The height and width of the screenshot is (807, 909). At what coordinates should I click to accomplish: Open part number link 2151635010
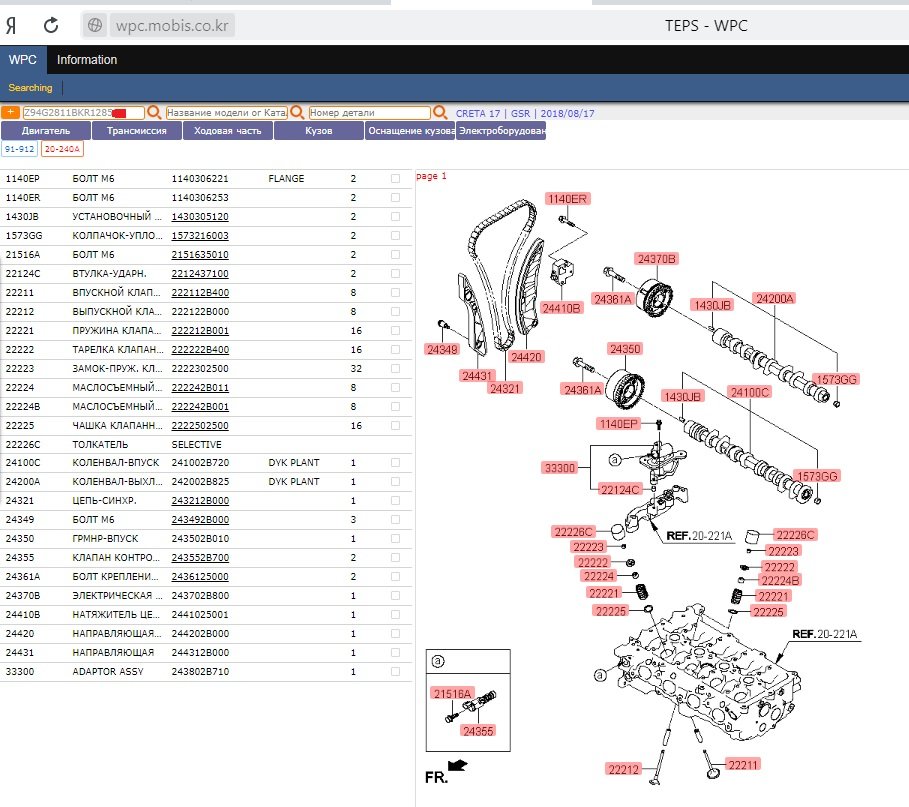pos(200,255)
